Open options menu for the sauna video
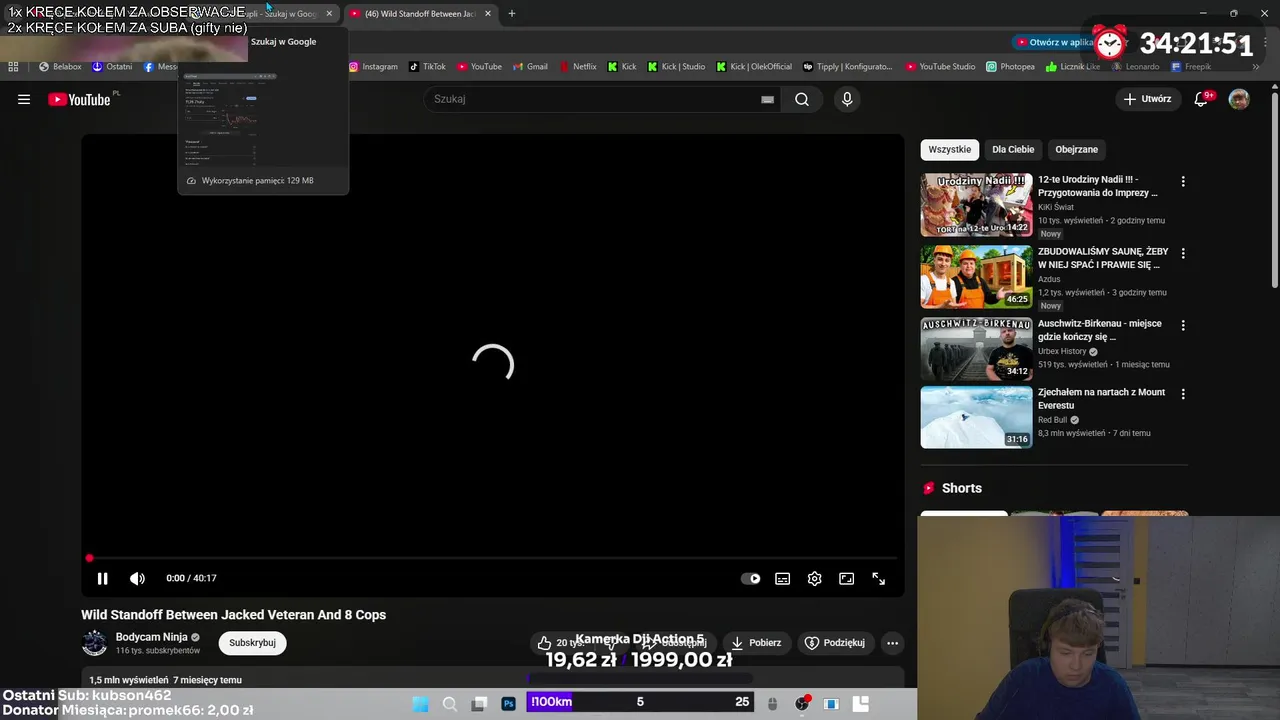The width and height of the screenshot is (1280, 720). point(1183,254)
